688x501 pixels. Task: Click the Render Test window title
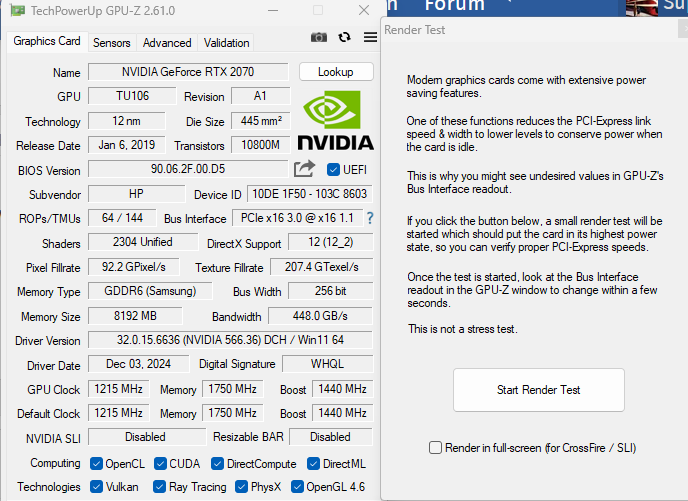coord(415,30)
